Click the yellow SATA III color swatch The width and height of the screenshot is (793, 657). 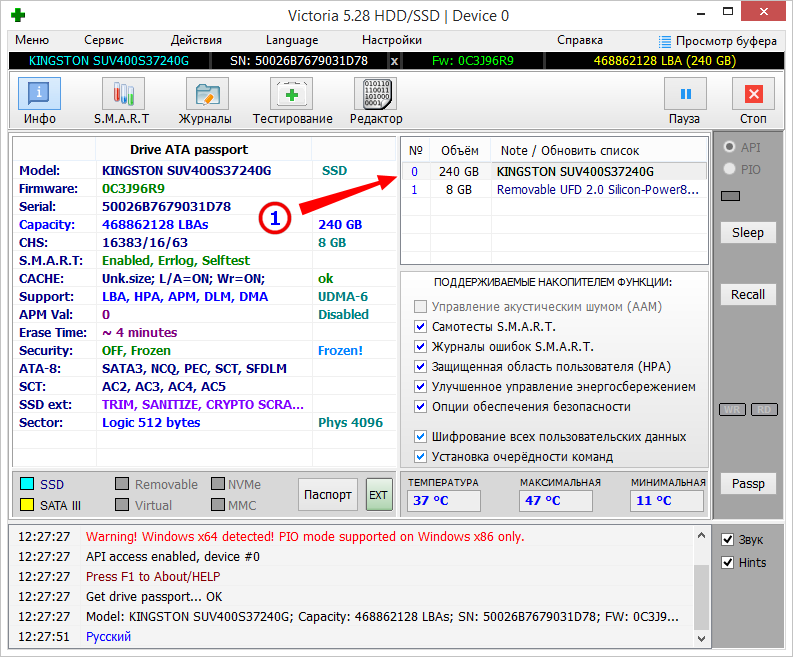pyautogui.click(x=27, y=505)
